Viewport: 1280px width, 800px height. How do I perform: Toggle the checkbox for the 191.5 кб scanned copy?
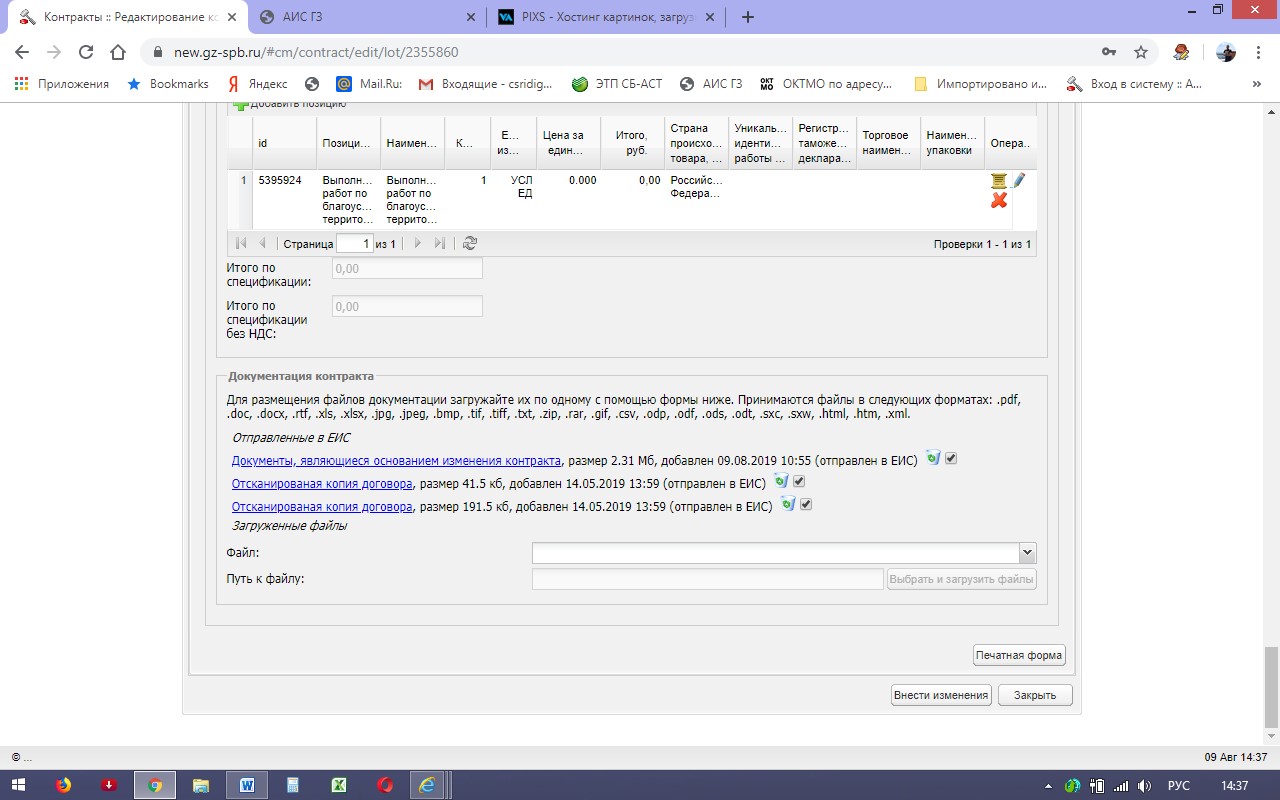tap(806, 505)
